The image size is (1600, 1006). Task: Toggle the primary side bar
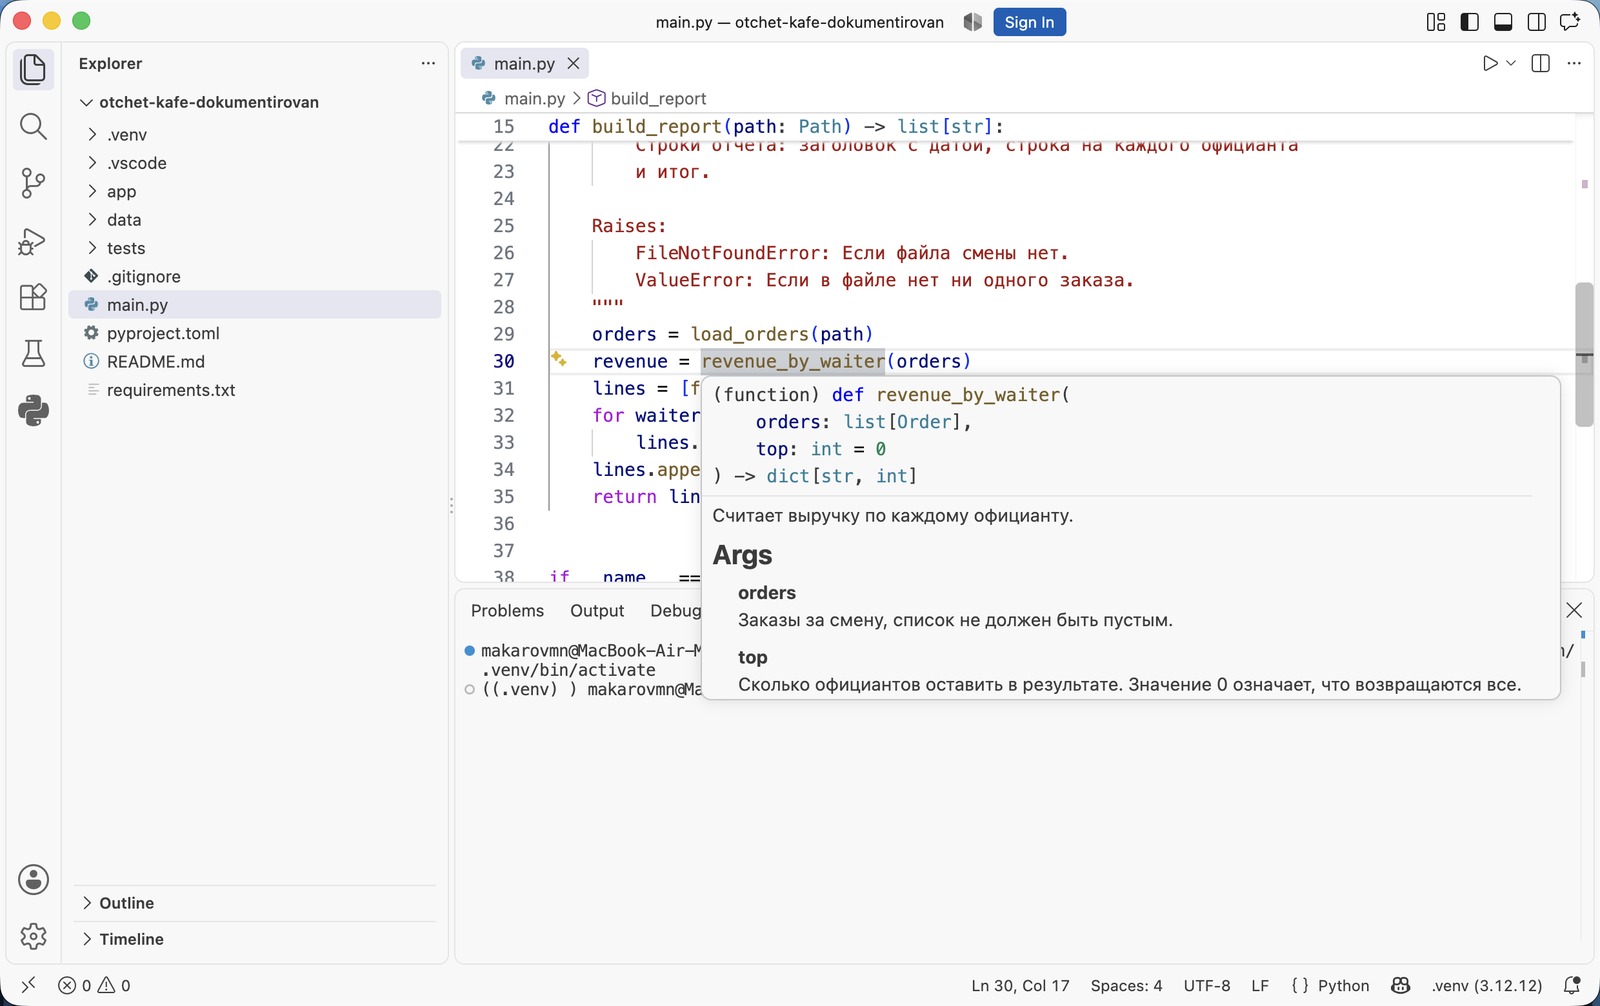tap(1470, 22)
